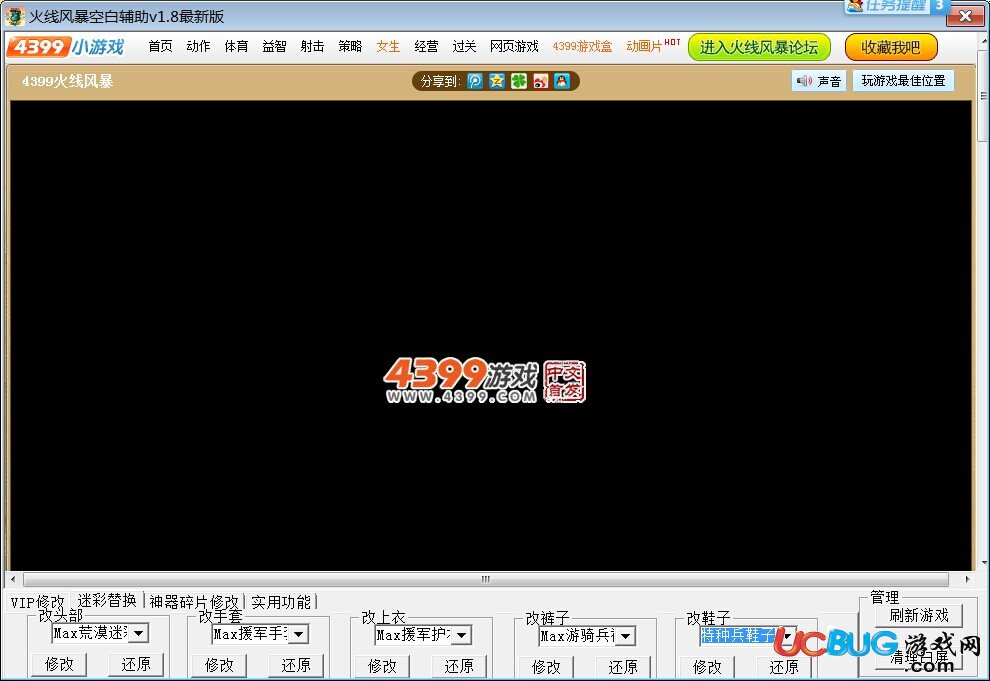Click the 4399小游戏 logo
990x681 pixels.
pyautogui.click(x=66, y=47)
